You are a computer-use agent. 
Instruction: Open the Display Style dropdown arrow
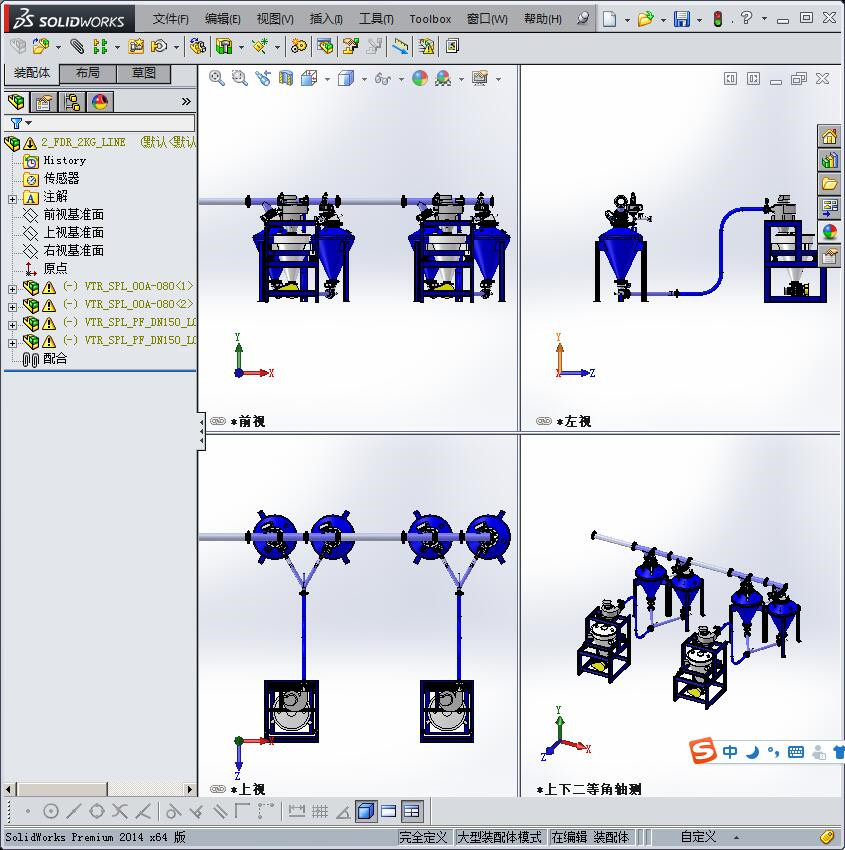(x=364, y=79)
